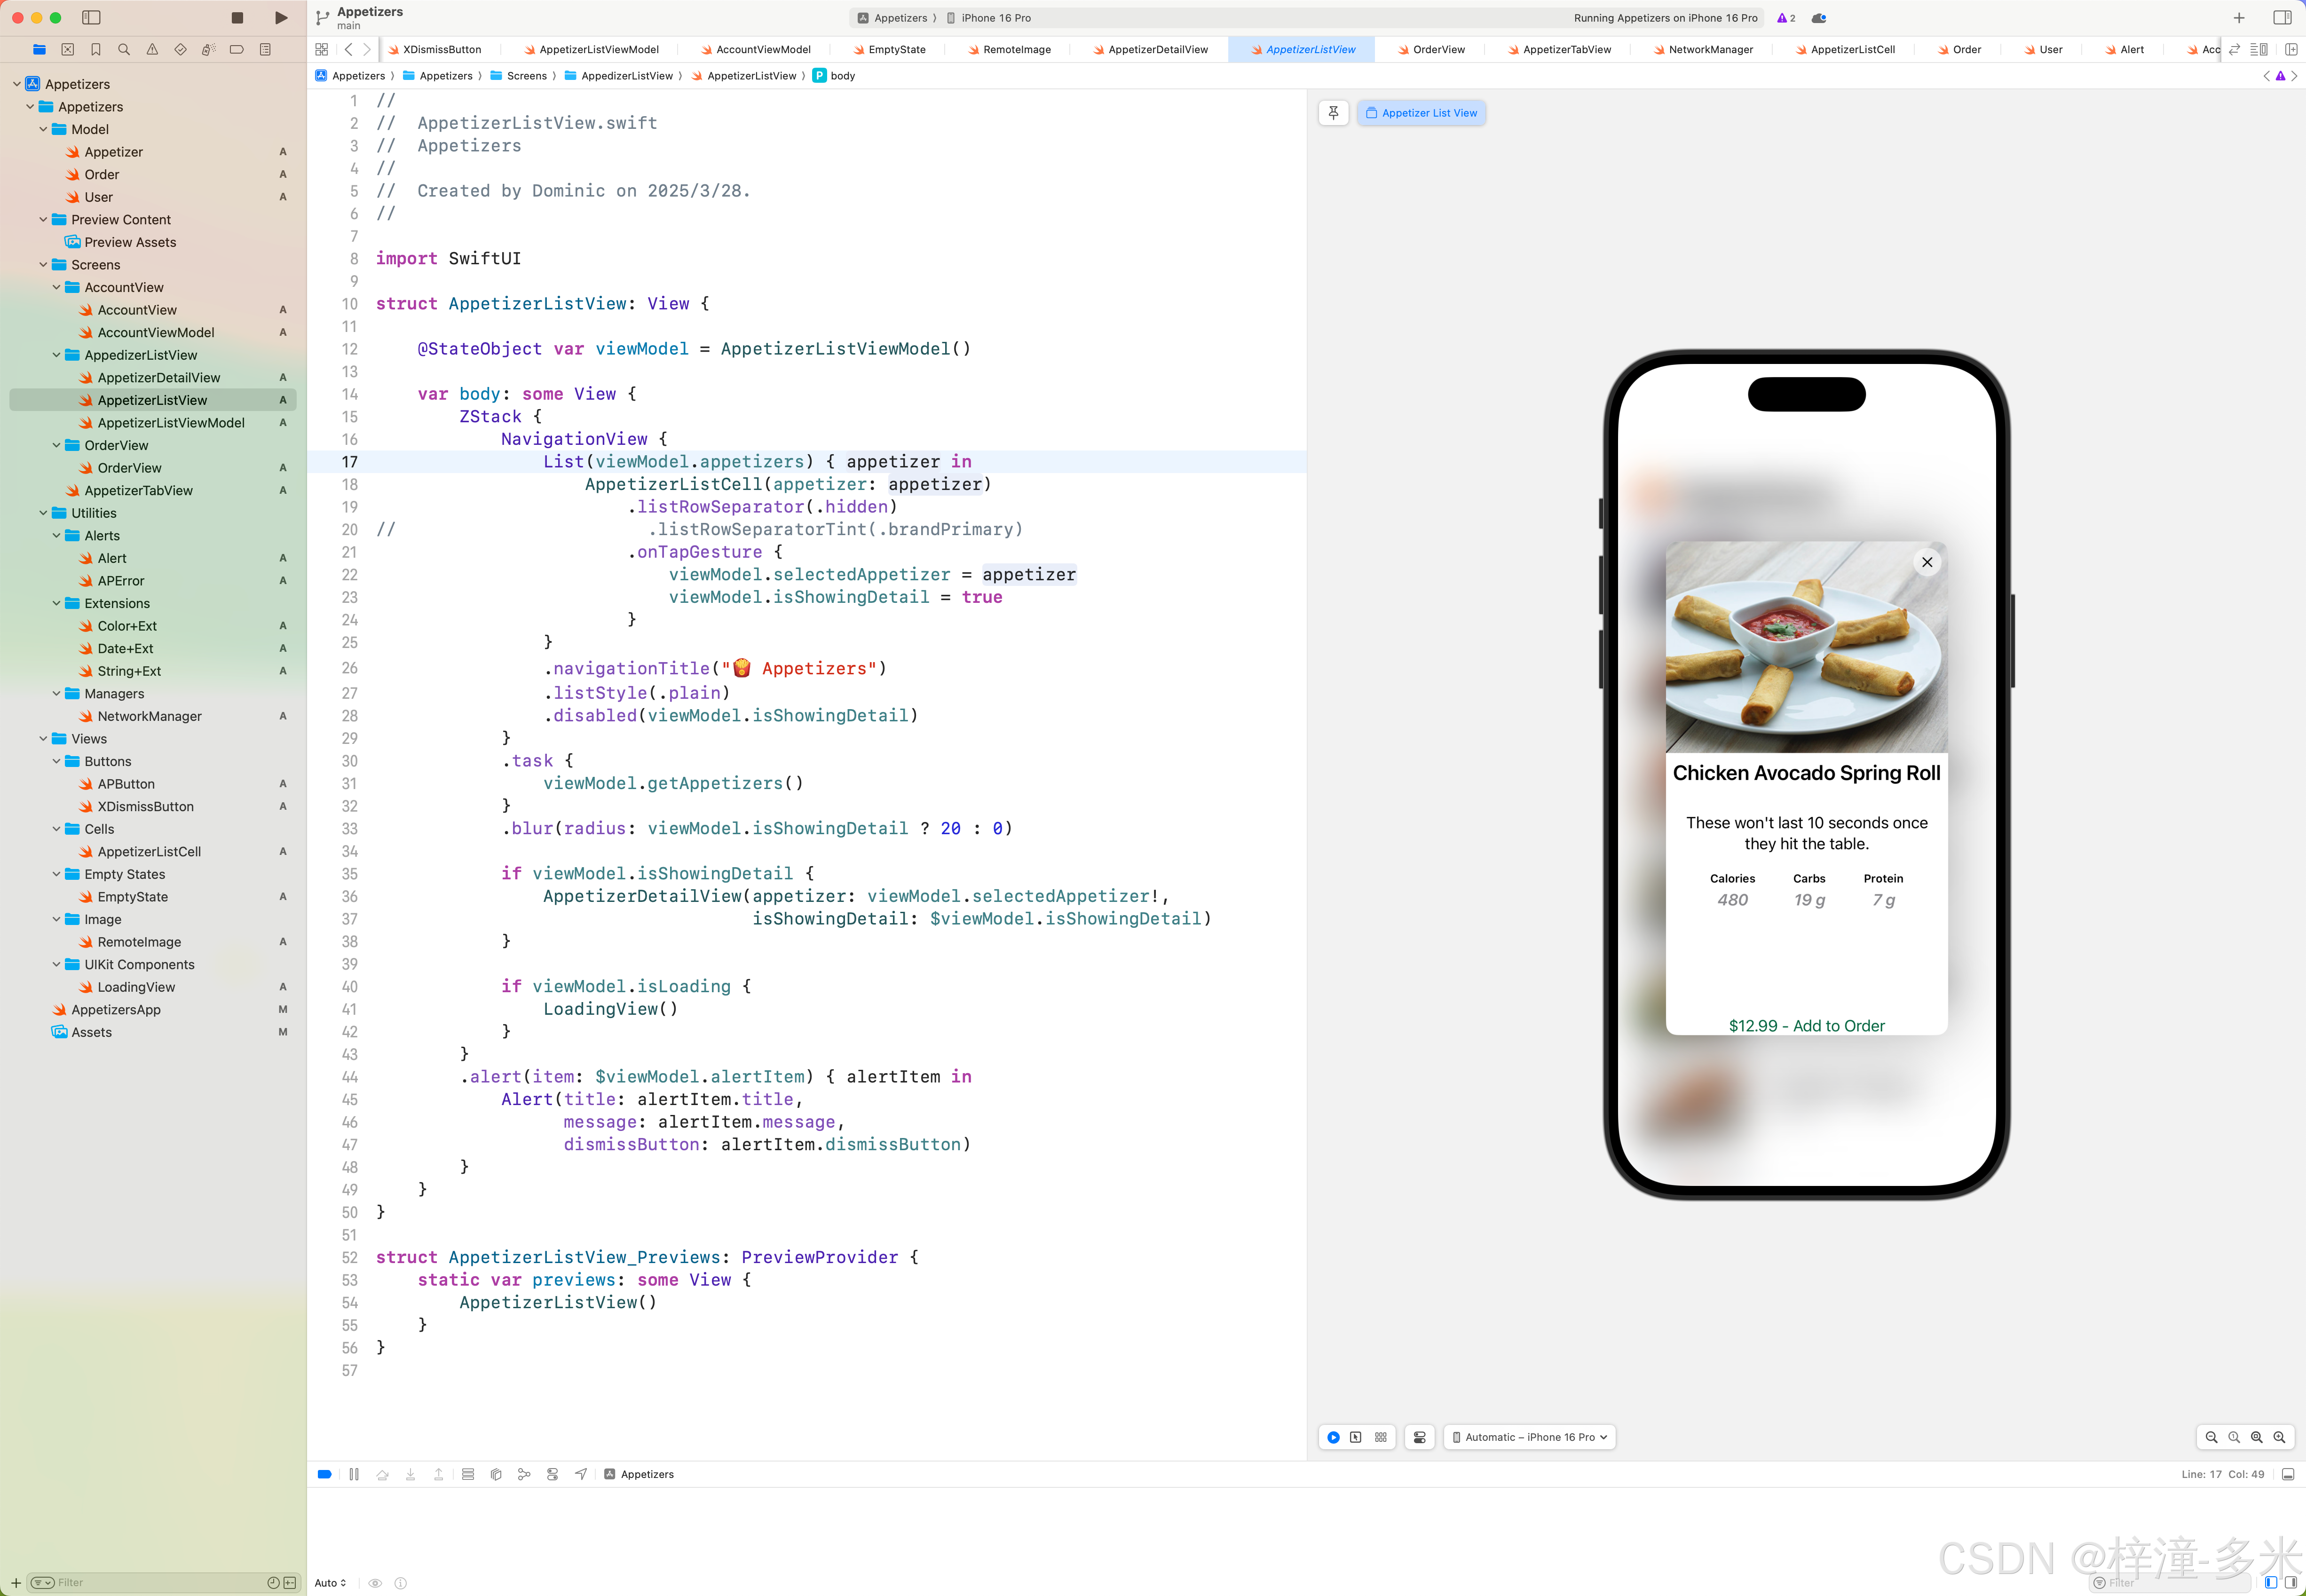Dismiss the detail card with the X button
Image resolution: width=2306 pixels, height=1596 pixels.
(1927, 562)
